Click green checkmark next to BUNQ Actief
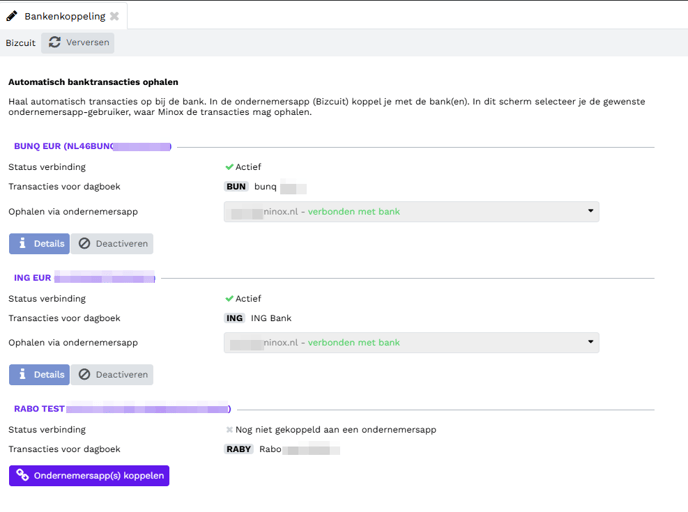This screenshot has width=688, height=512. coord(229,167)
